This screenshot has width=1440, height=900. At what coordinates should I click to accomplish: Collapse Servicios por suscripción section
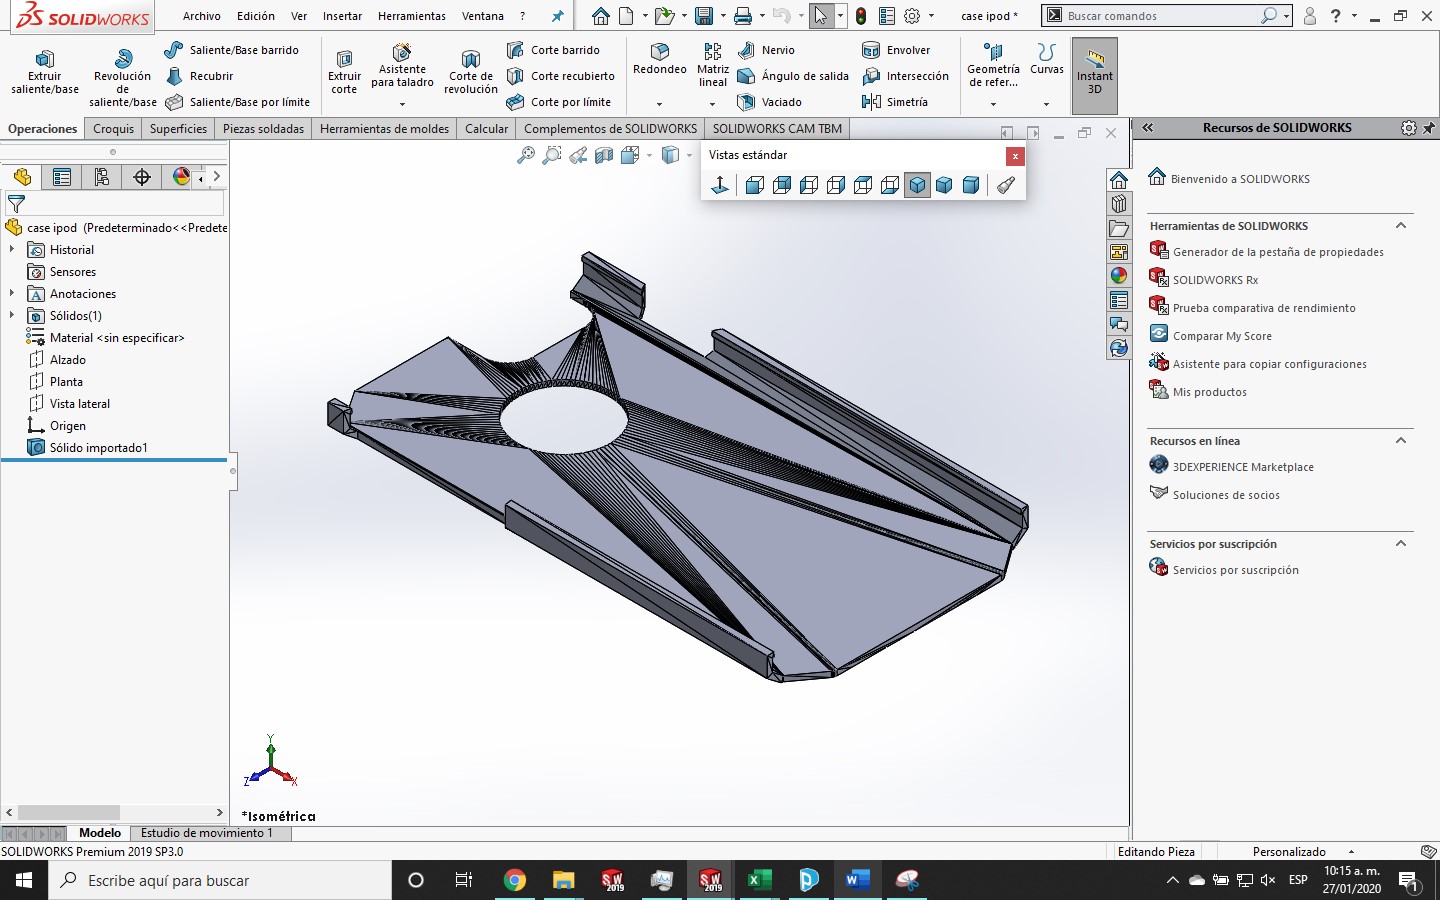(1401, 544)
